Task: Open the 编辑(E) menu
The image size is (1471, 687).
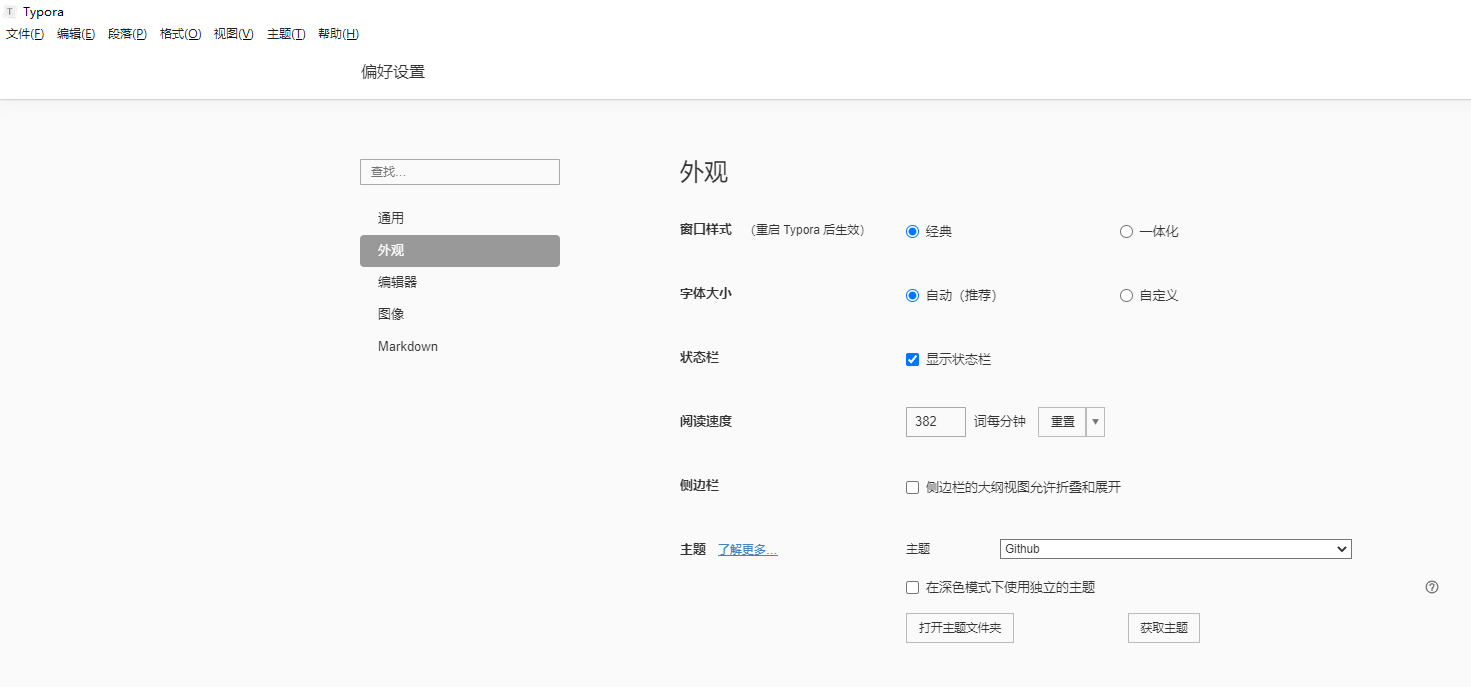Action: pyautogui.click(x=76, y=34)
